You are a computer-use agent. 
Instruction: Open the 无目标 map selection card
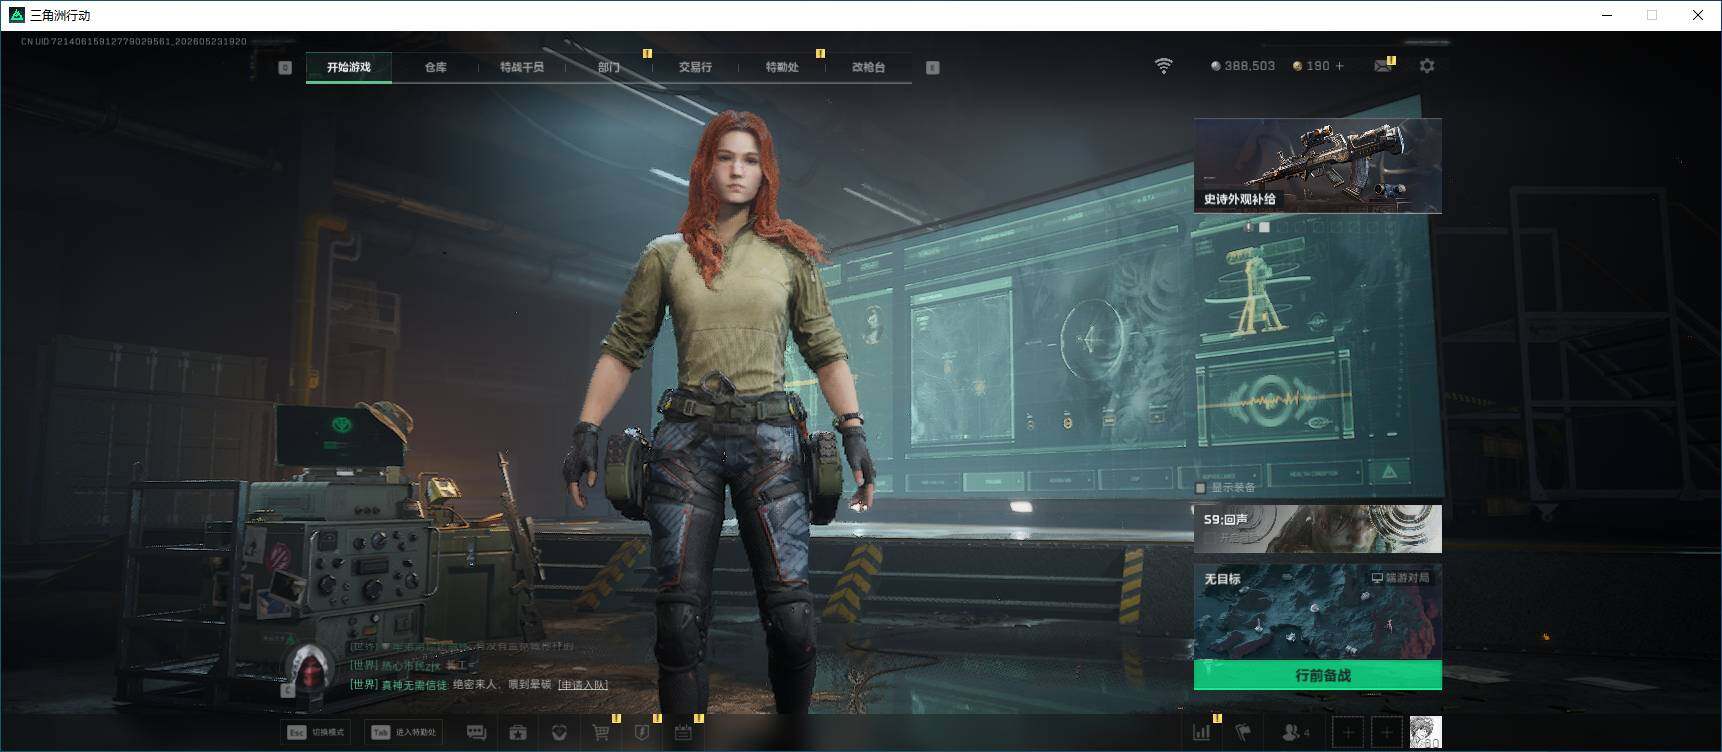pyautogui.click(x=1318, y=611)
